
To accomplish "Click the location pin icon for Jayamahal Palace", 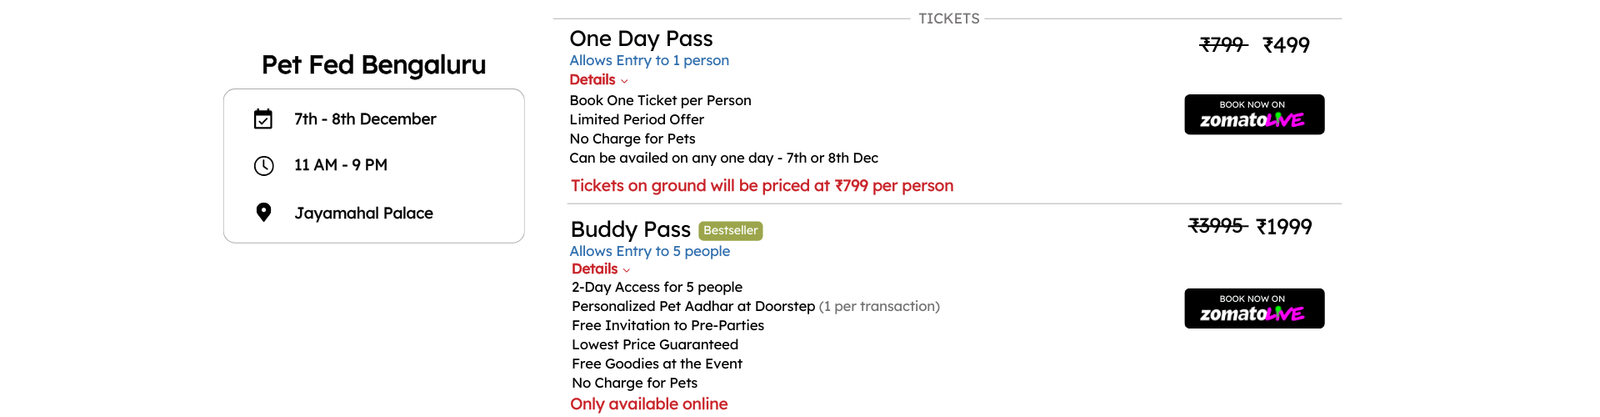I will point(263,212).
